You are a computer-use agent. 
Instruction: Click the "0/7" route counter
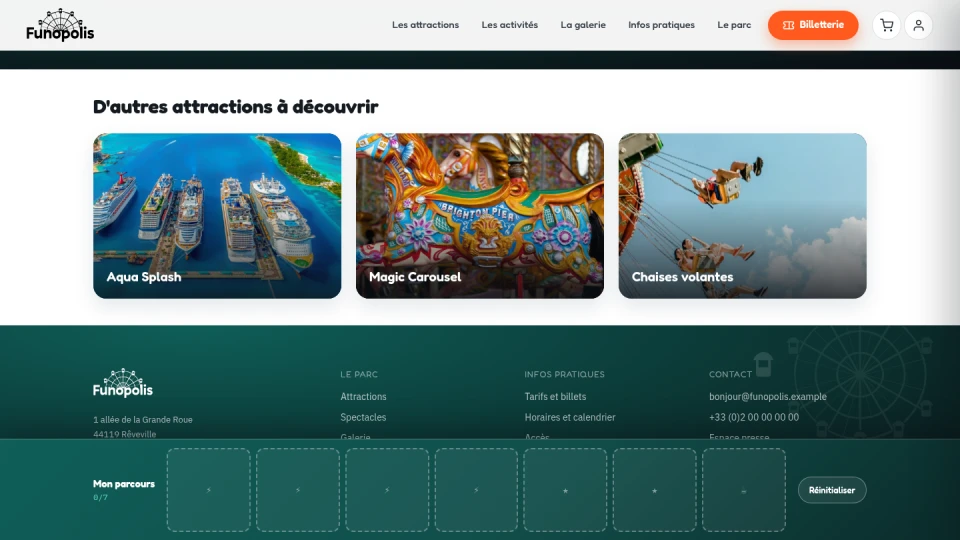click(x=100, y=497)
